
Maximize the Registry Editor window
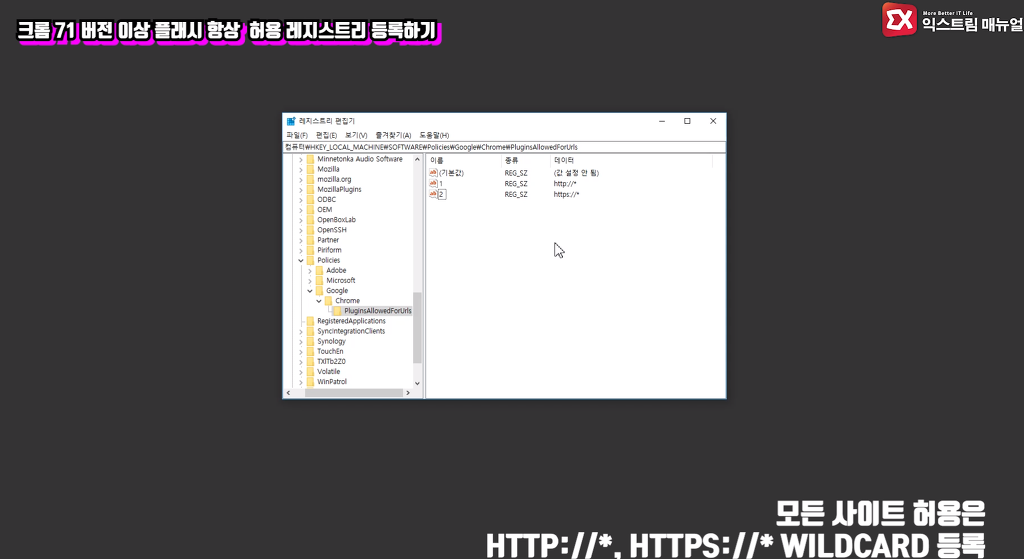pyautogui.click(x=687, y=121)
